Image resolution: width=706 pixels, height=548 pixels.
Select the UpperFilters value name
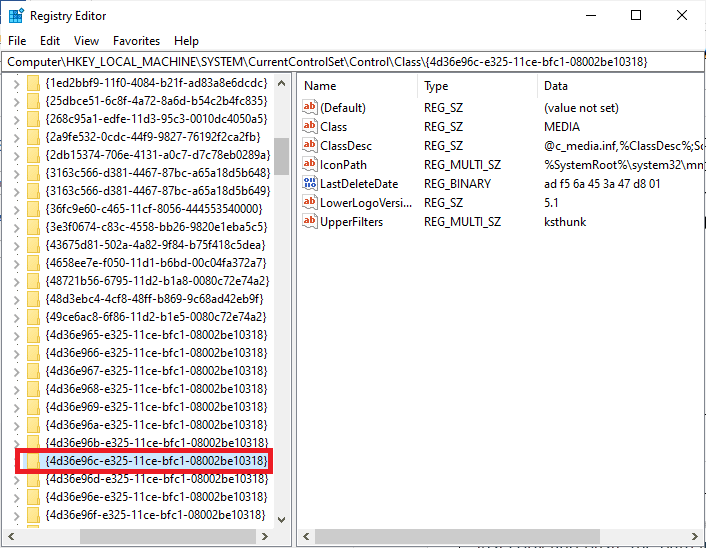click(x=351, y=222)
